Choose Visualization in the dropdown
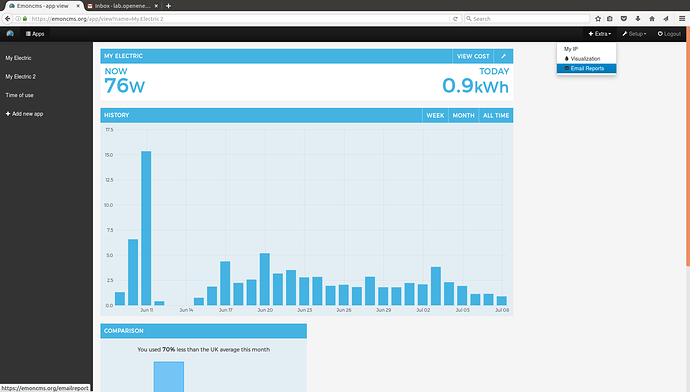 click(x=586, y=59)
